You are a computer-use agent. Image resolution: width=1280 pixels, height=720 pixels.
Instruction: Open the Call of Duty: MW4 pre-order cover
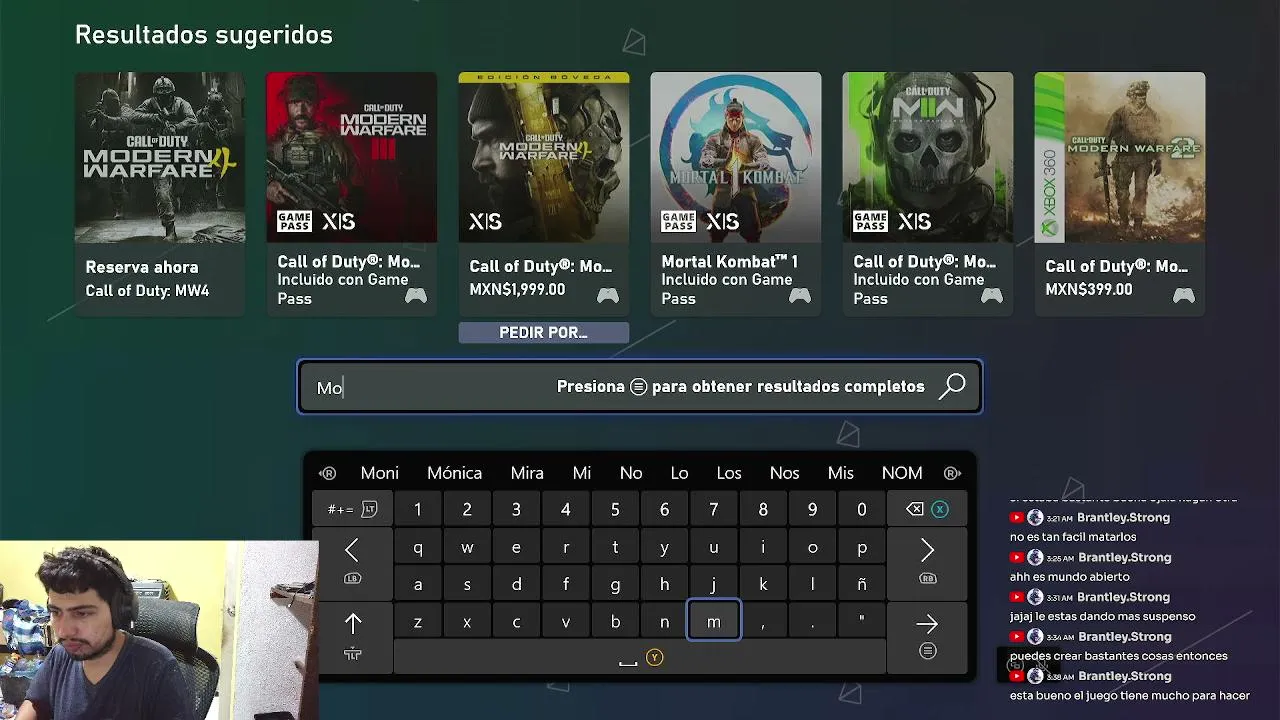[x=160, y=157]
